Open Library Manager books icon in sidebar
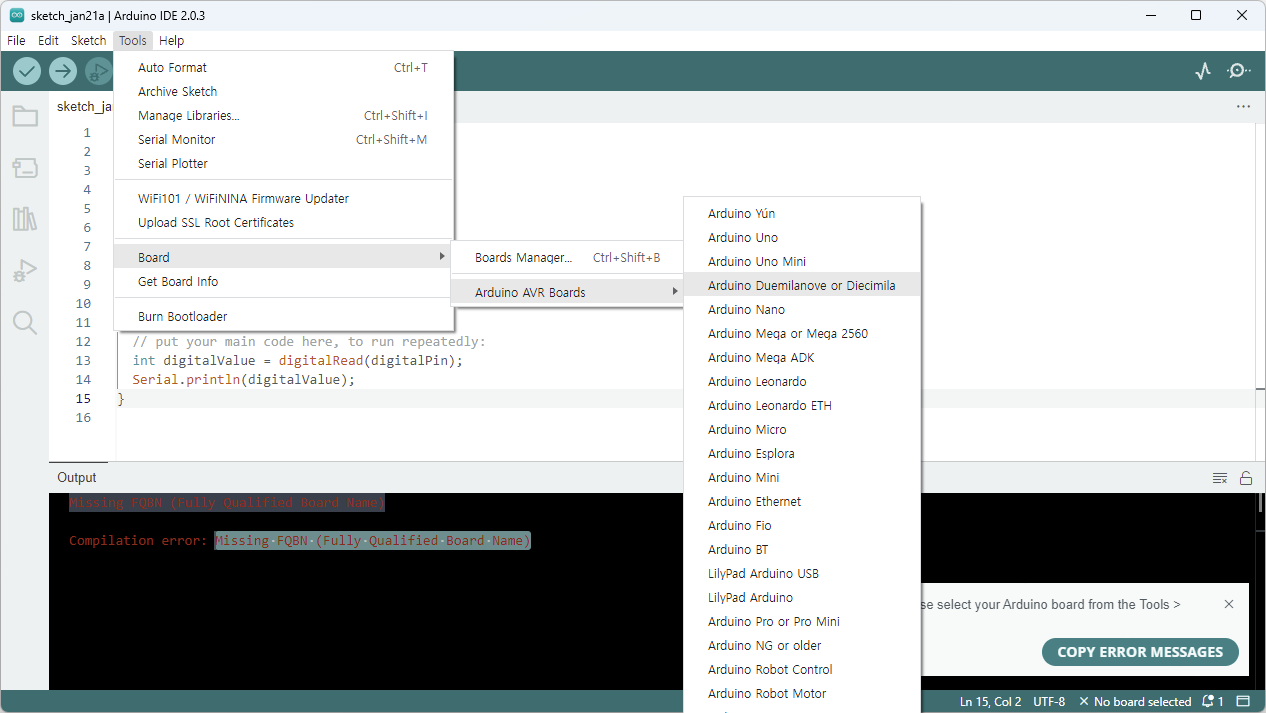 [x=25, y=219]
